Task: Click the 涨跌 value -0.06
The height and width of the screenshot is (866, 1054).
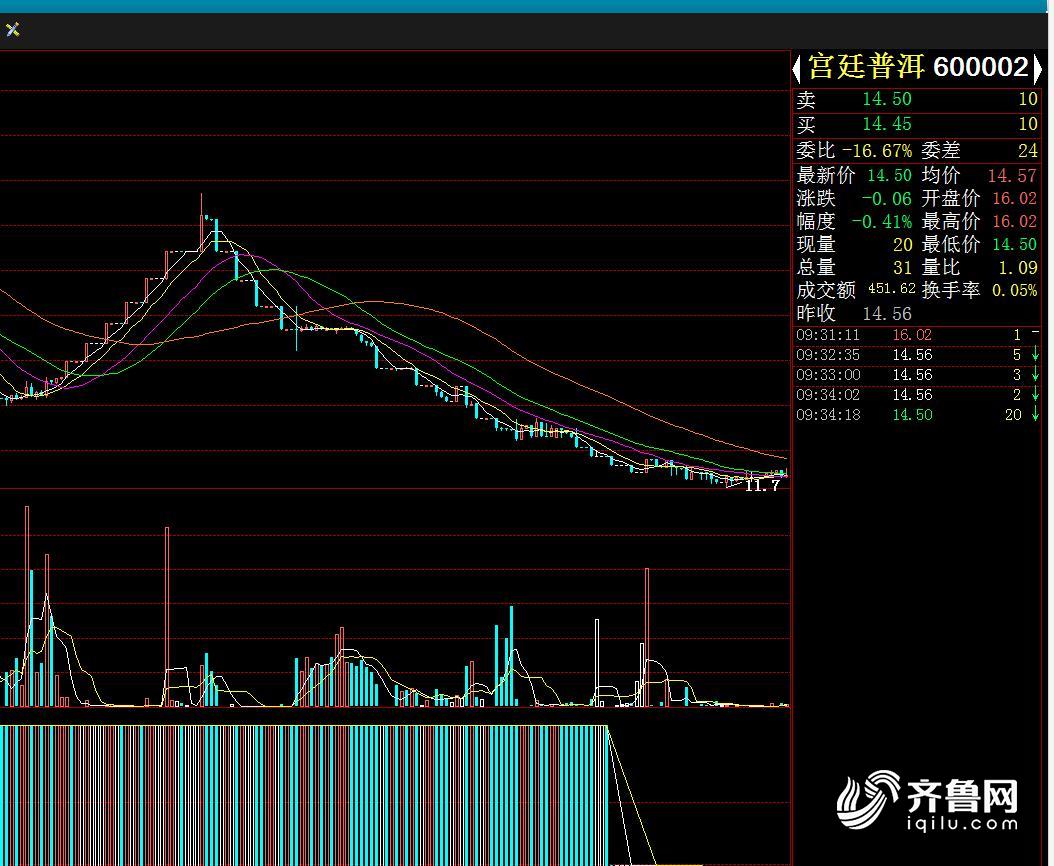Action: pos(887,198)
